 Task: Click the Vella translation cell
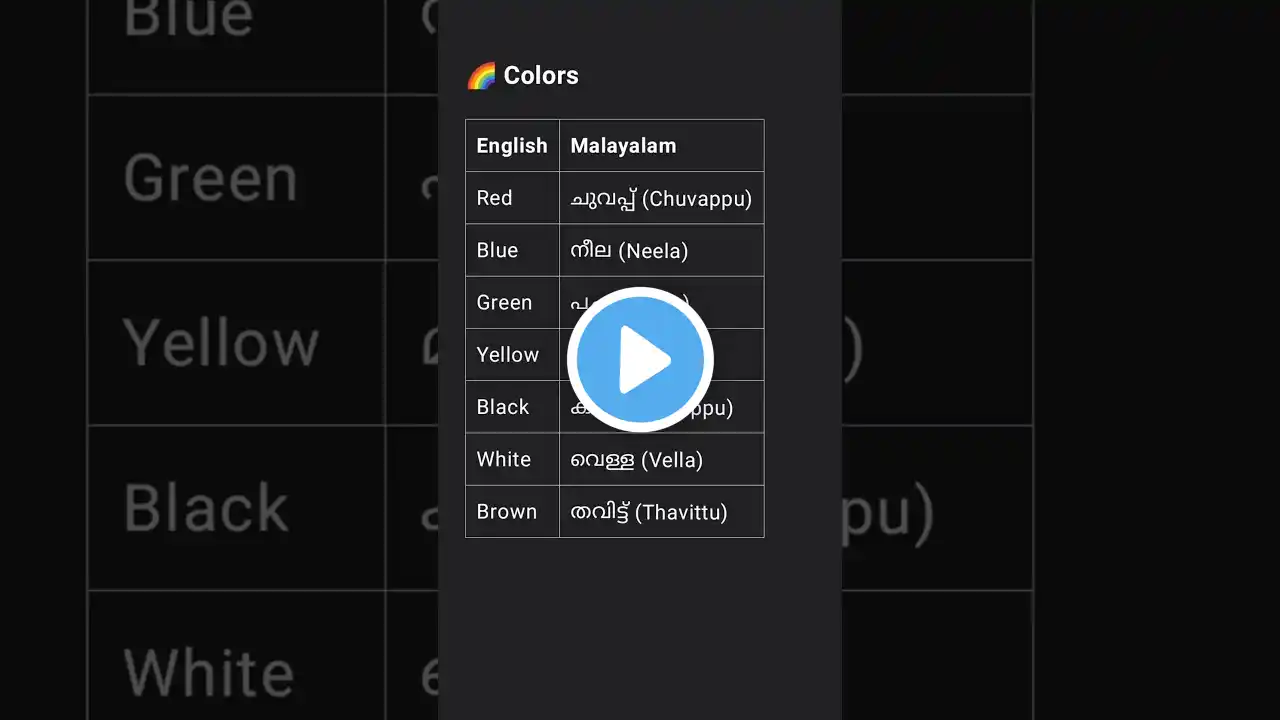coord(661,459)
